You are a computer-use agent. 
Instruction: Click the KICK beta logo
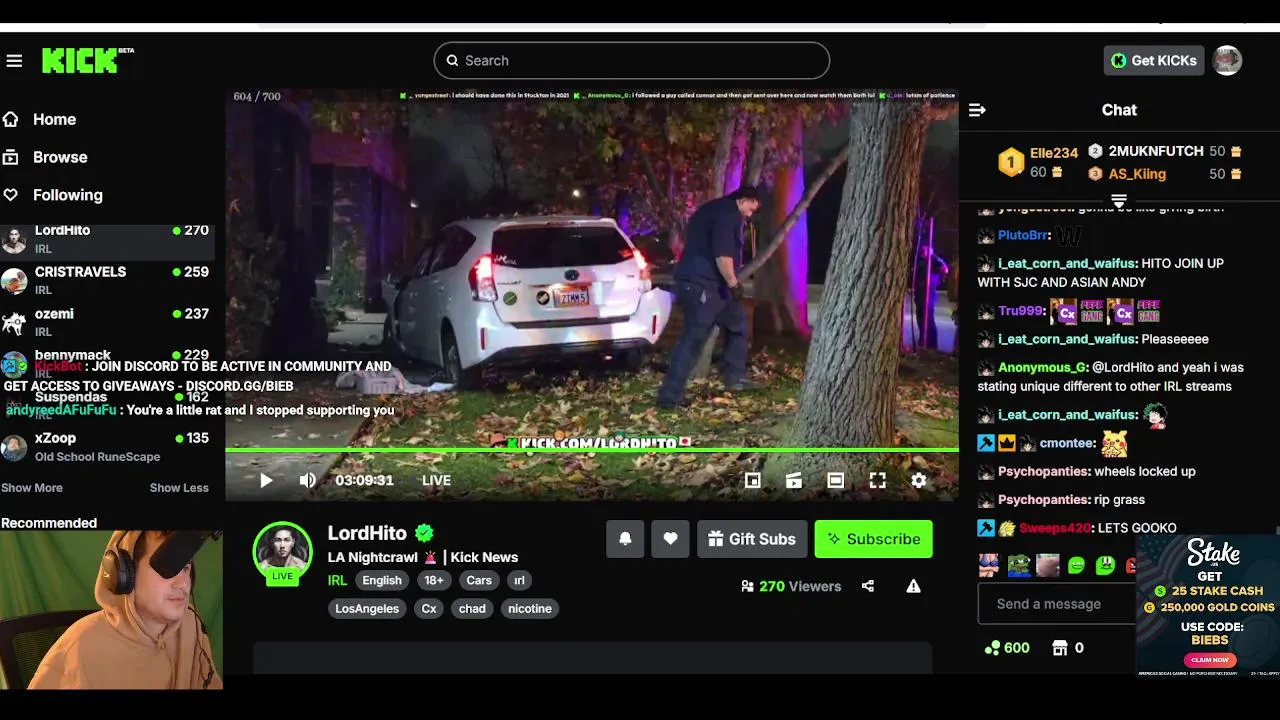click(87, 60)
